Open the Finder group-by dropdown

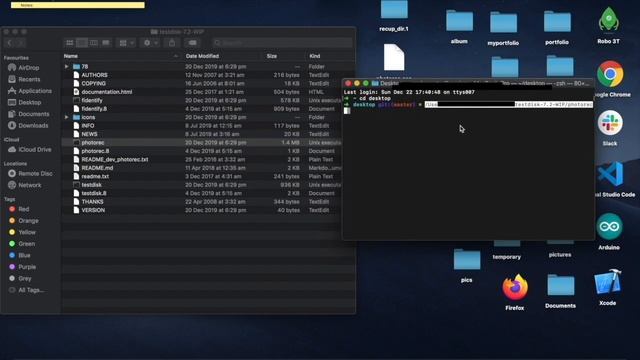pos(126,43)
